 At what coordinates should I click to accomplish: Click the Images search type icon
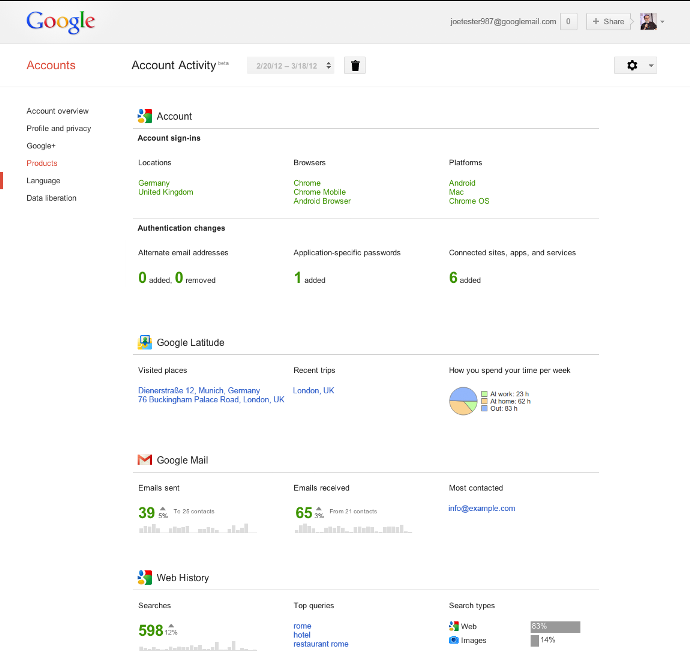[454, 639]
